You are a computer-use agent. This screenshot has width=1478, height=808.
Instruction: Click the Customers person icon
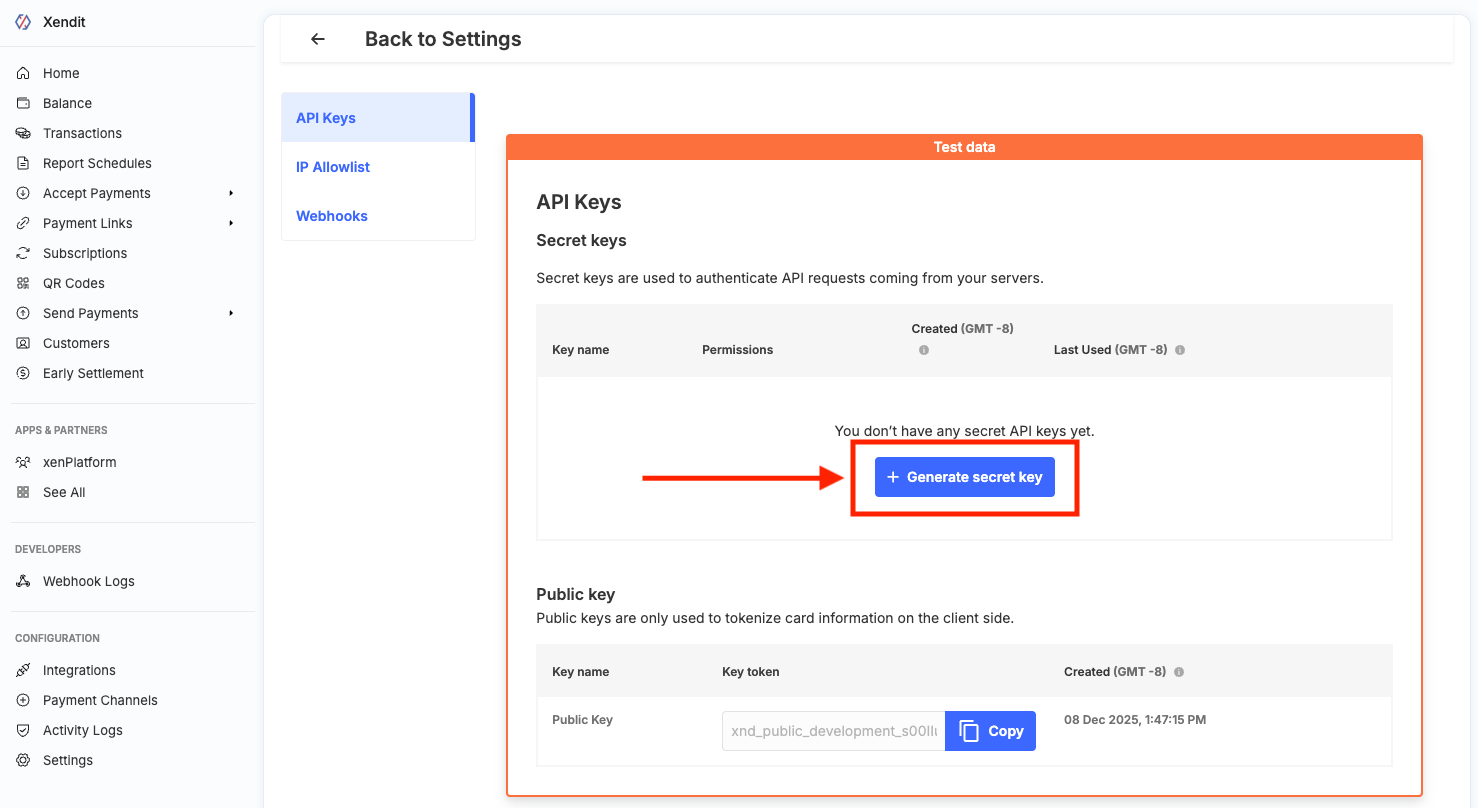[x=23, y=343]
